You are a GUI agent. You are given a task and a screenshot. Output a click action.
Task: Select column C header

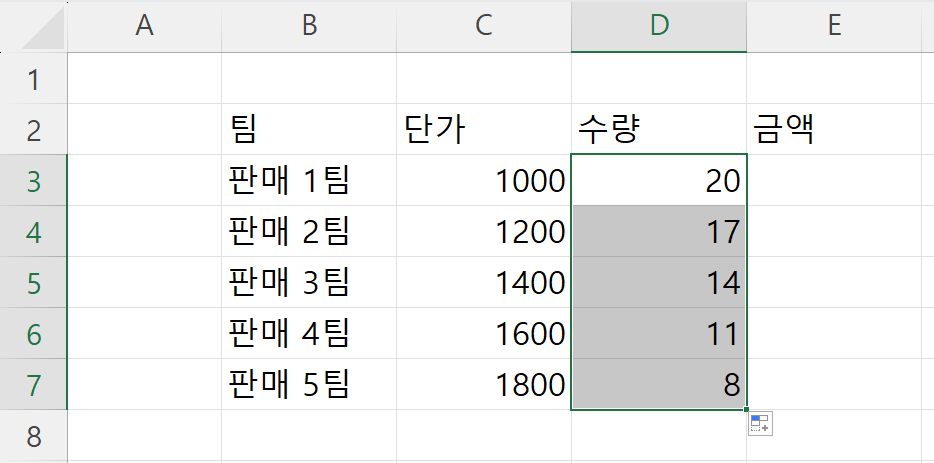(484, 26)
